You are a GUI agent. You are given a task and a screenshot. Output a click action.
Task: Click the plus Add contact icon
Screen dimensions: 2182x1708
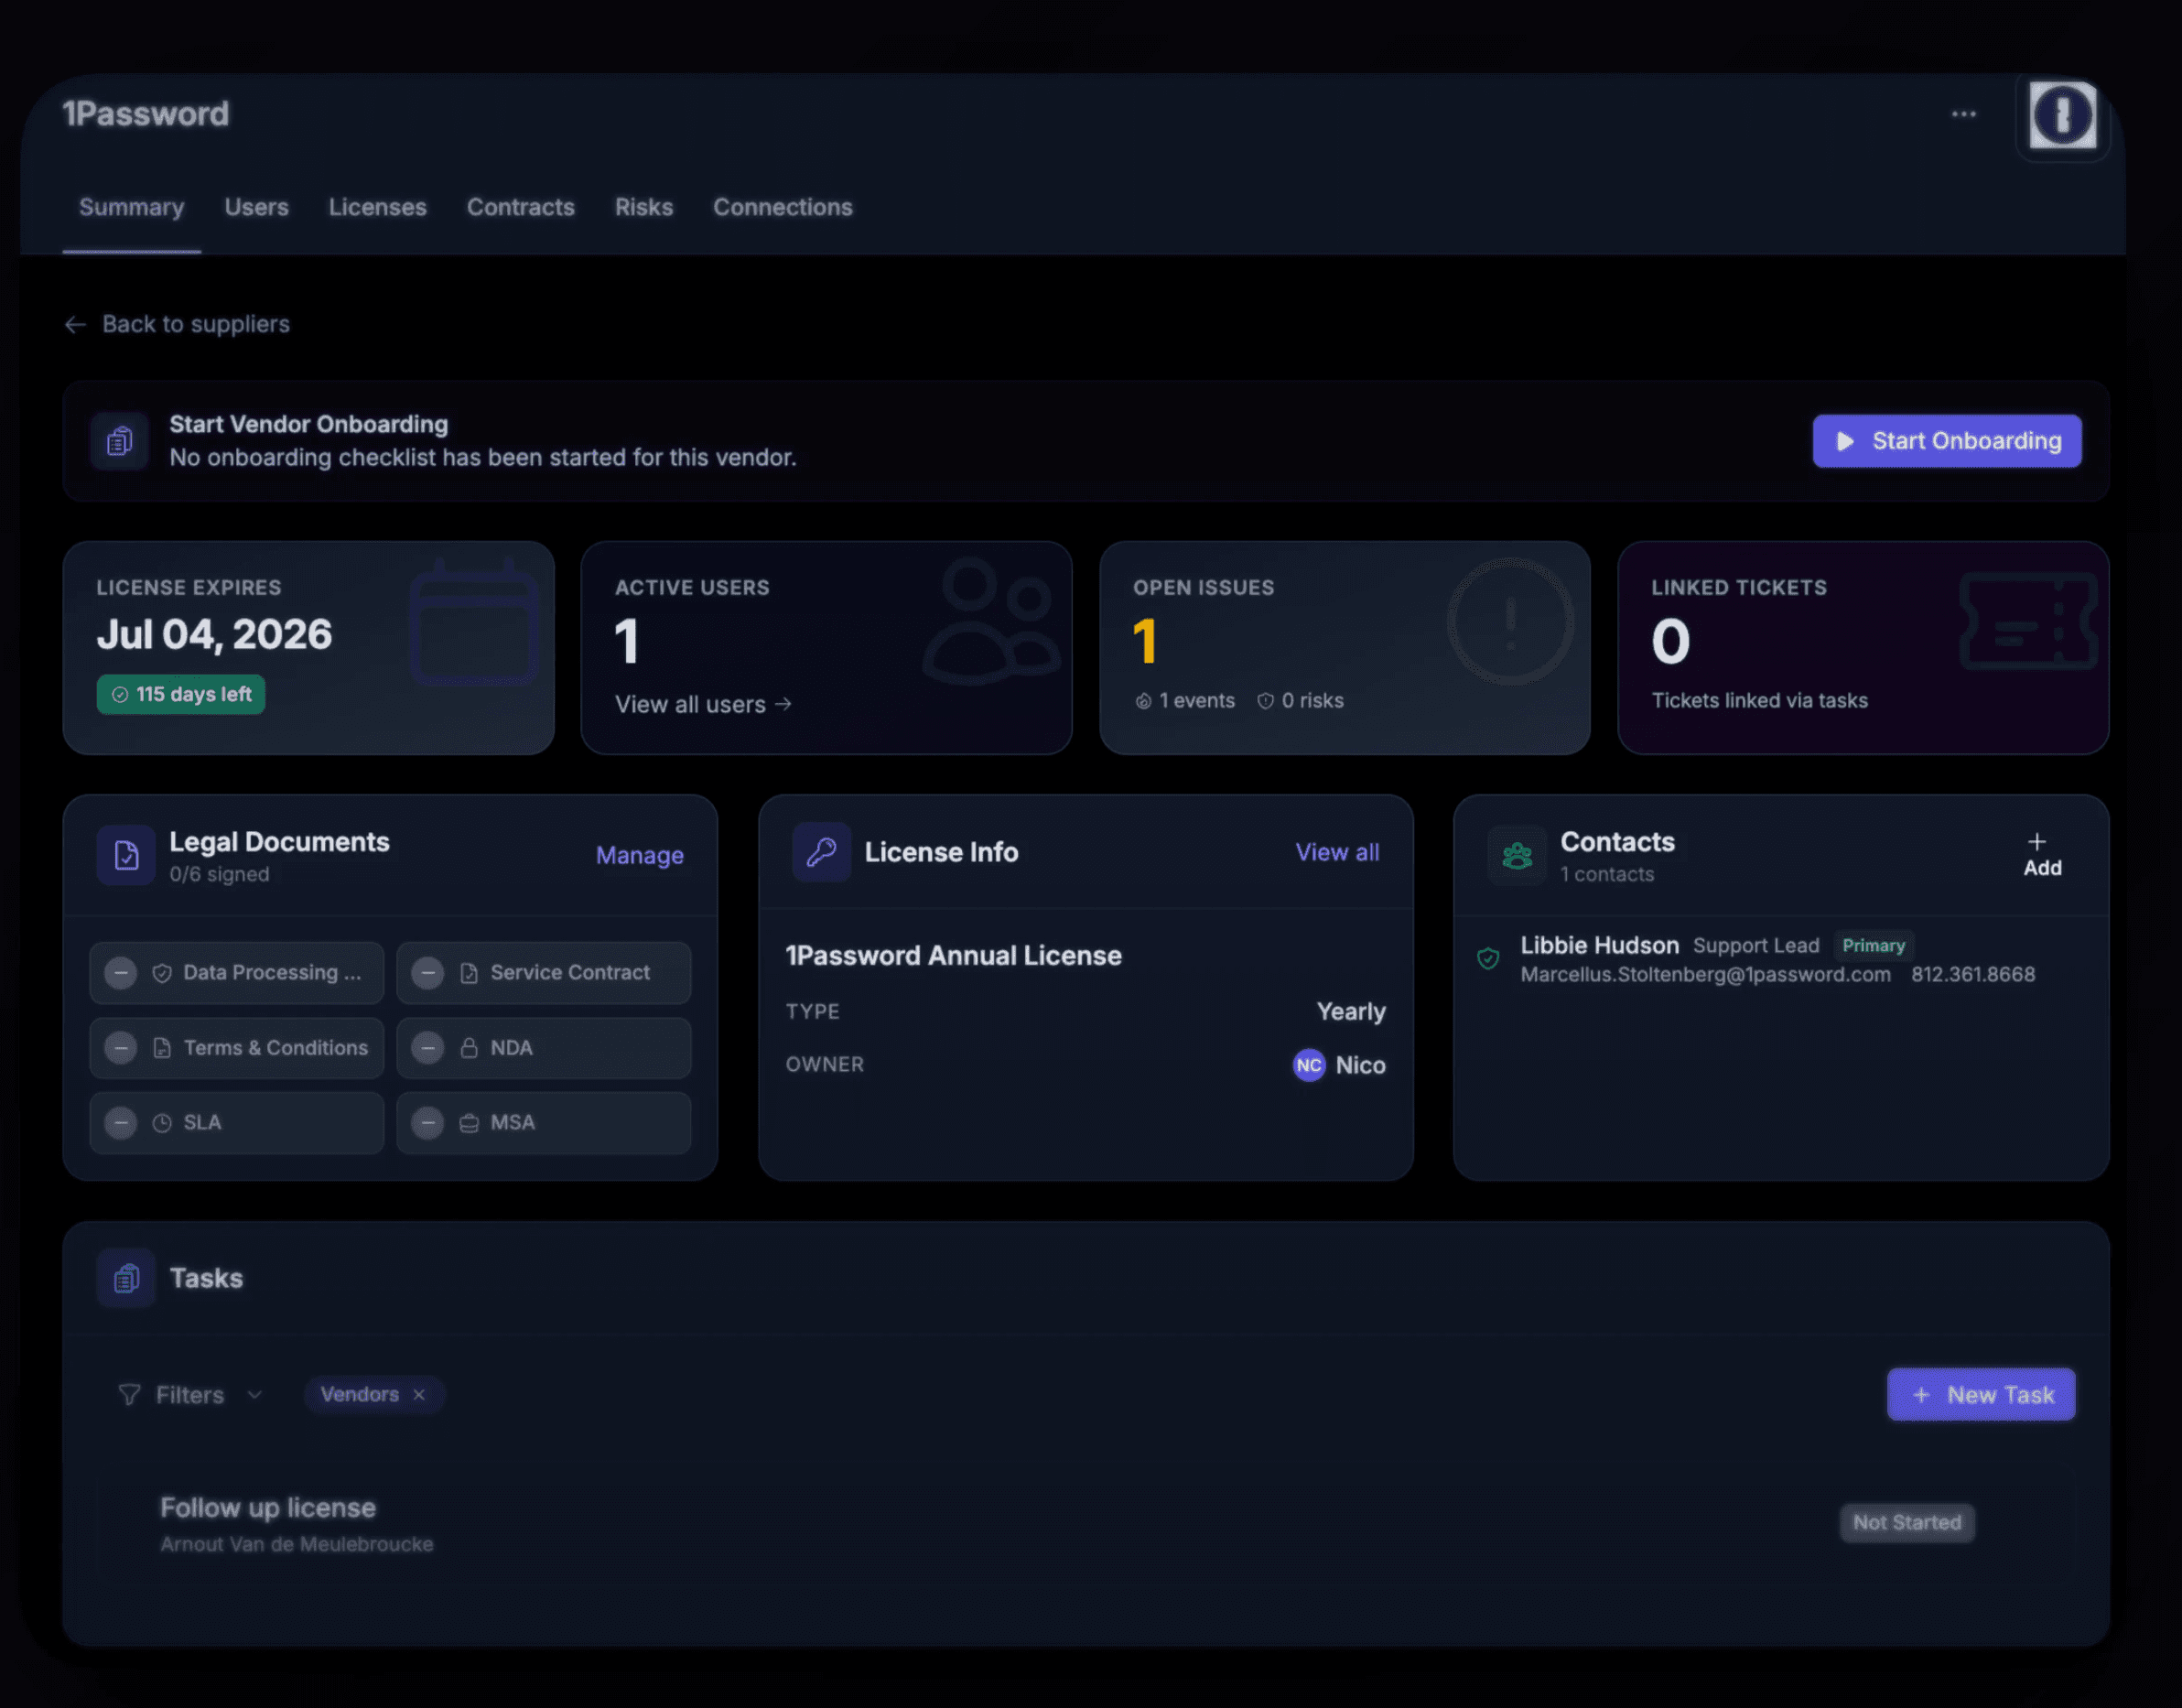pyautogui.click(x=2038, y=843)
